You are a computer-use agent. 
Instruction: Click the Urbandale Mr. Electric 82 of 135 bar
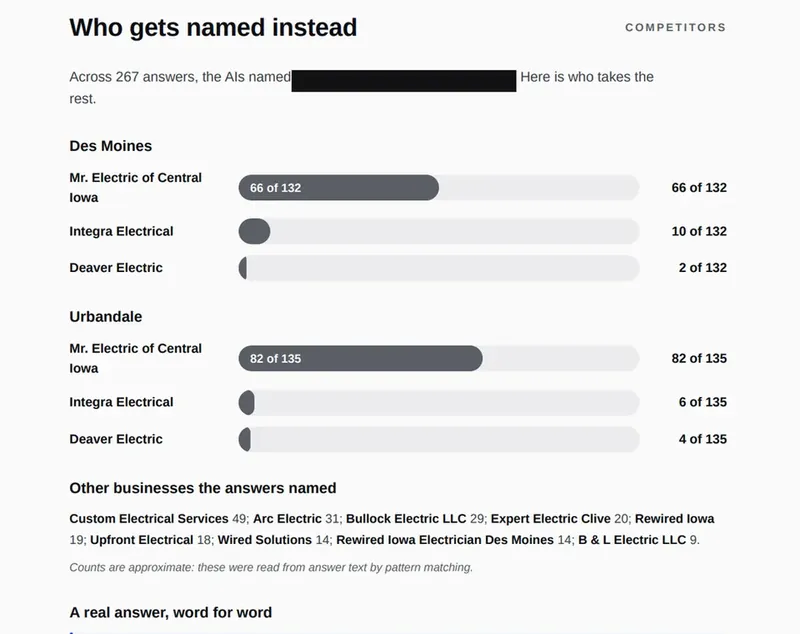439,359
